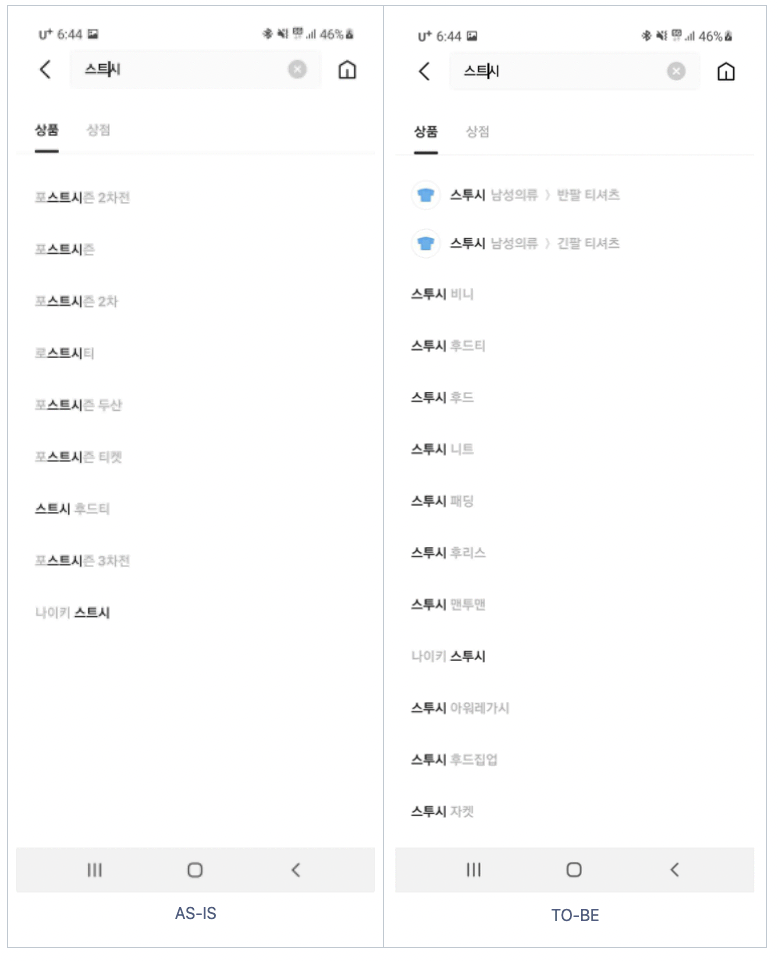Screen dimensions: 778x961
Task: Select the 포스트시즌 2차전 suggestion
Action: coord(82,198)
